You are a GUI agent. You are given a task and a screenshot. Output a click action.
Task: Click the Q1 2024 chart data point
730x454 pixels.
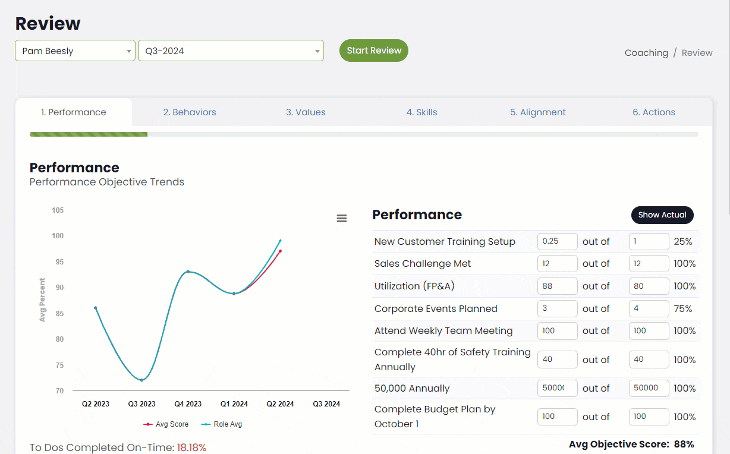coord(234,293)
